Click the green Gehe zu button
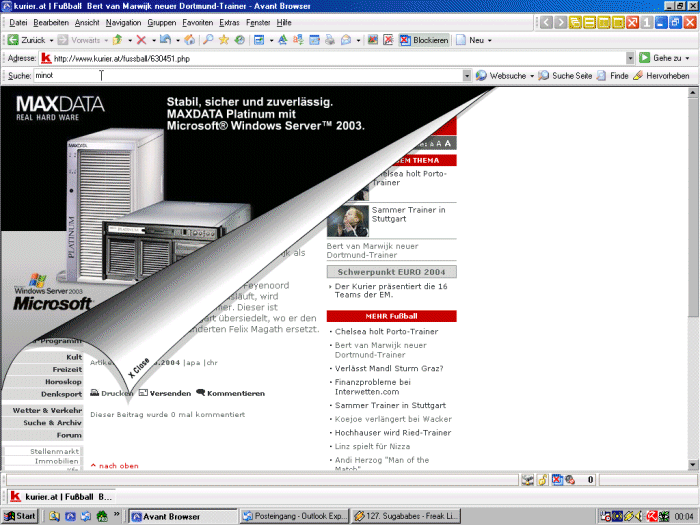700x525 pixels. point(660,58)
